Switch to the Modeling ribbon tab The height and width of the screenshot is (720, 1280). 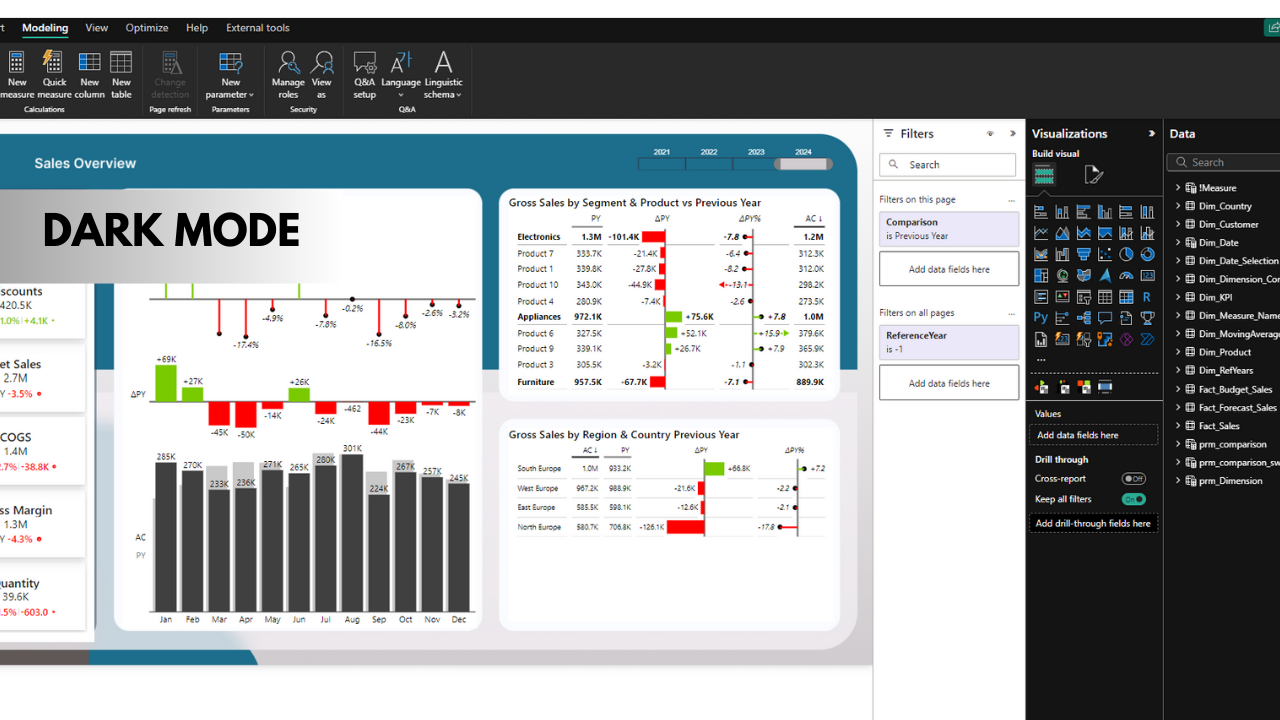[45, 28]
